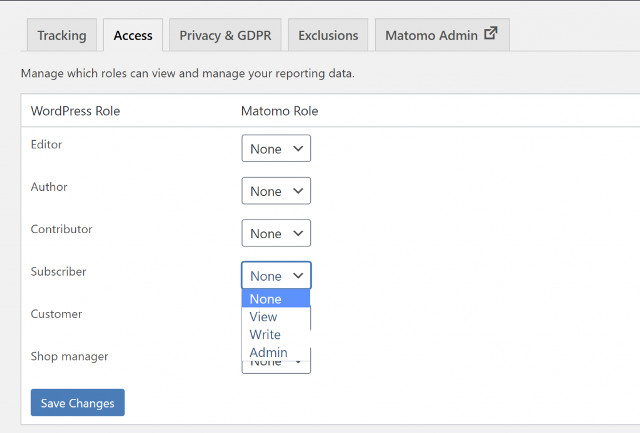Viewport: 640px width, 433px height.
Task: Choose Admin in the Subscriber dropdown list
Action: pos(276,352)
